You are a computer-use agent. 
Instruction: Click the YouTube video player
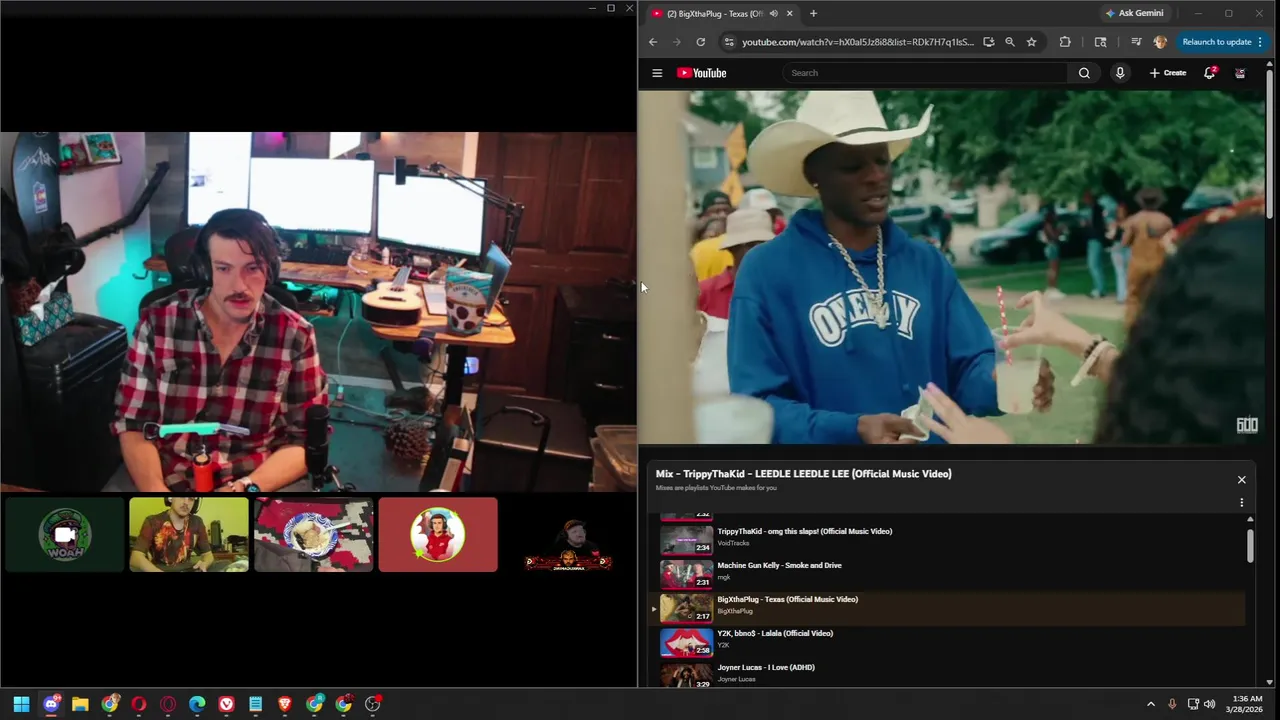[x=951, y=267]
